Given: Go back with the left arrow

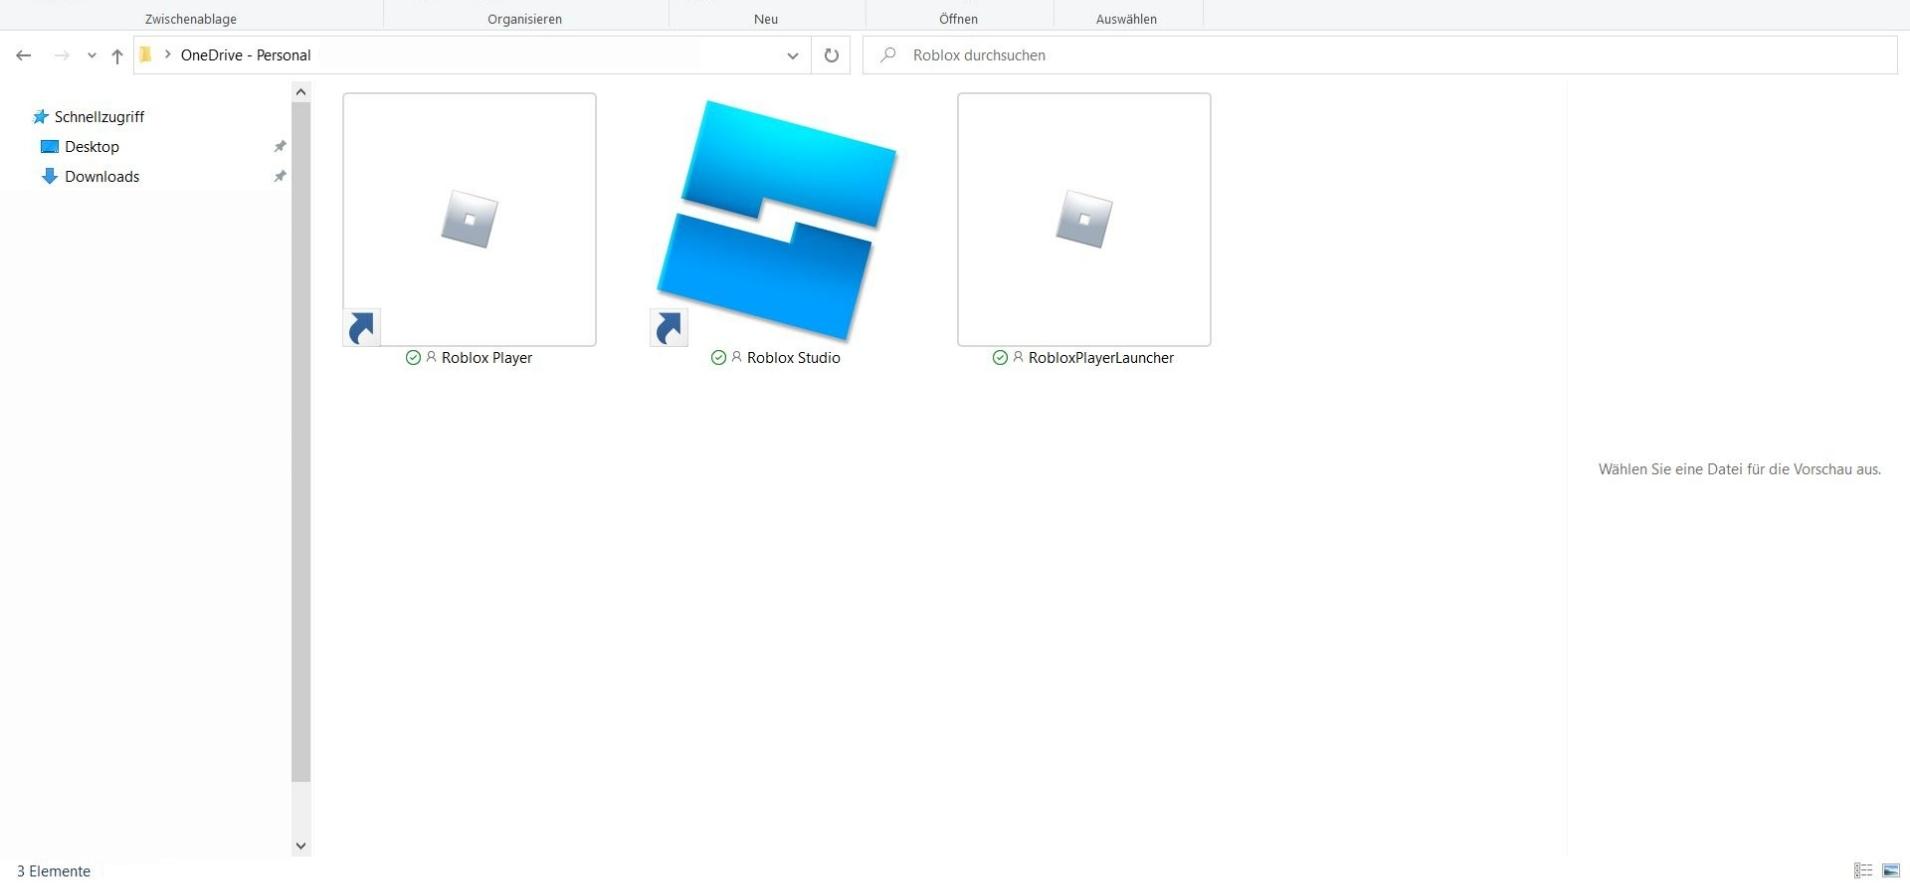Looking at the screenshot, I should tap(24, 56).
